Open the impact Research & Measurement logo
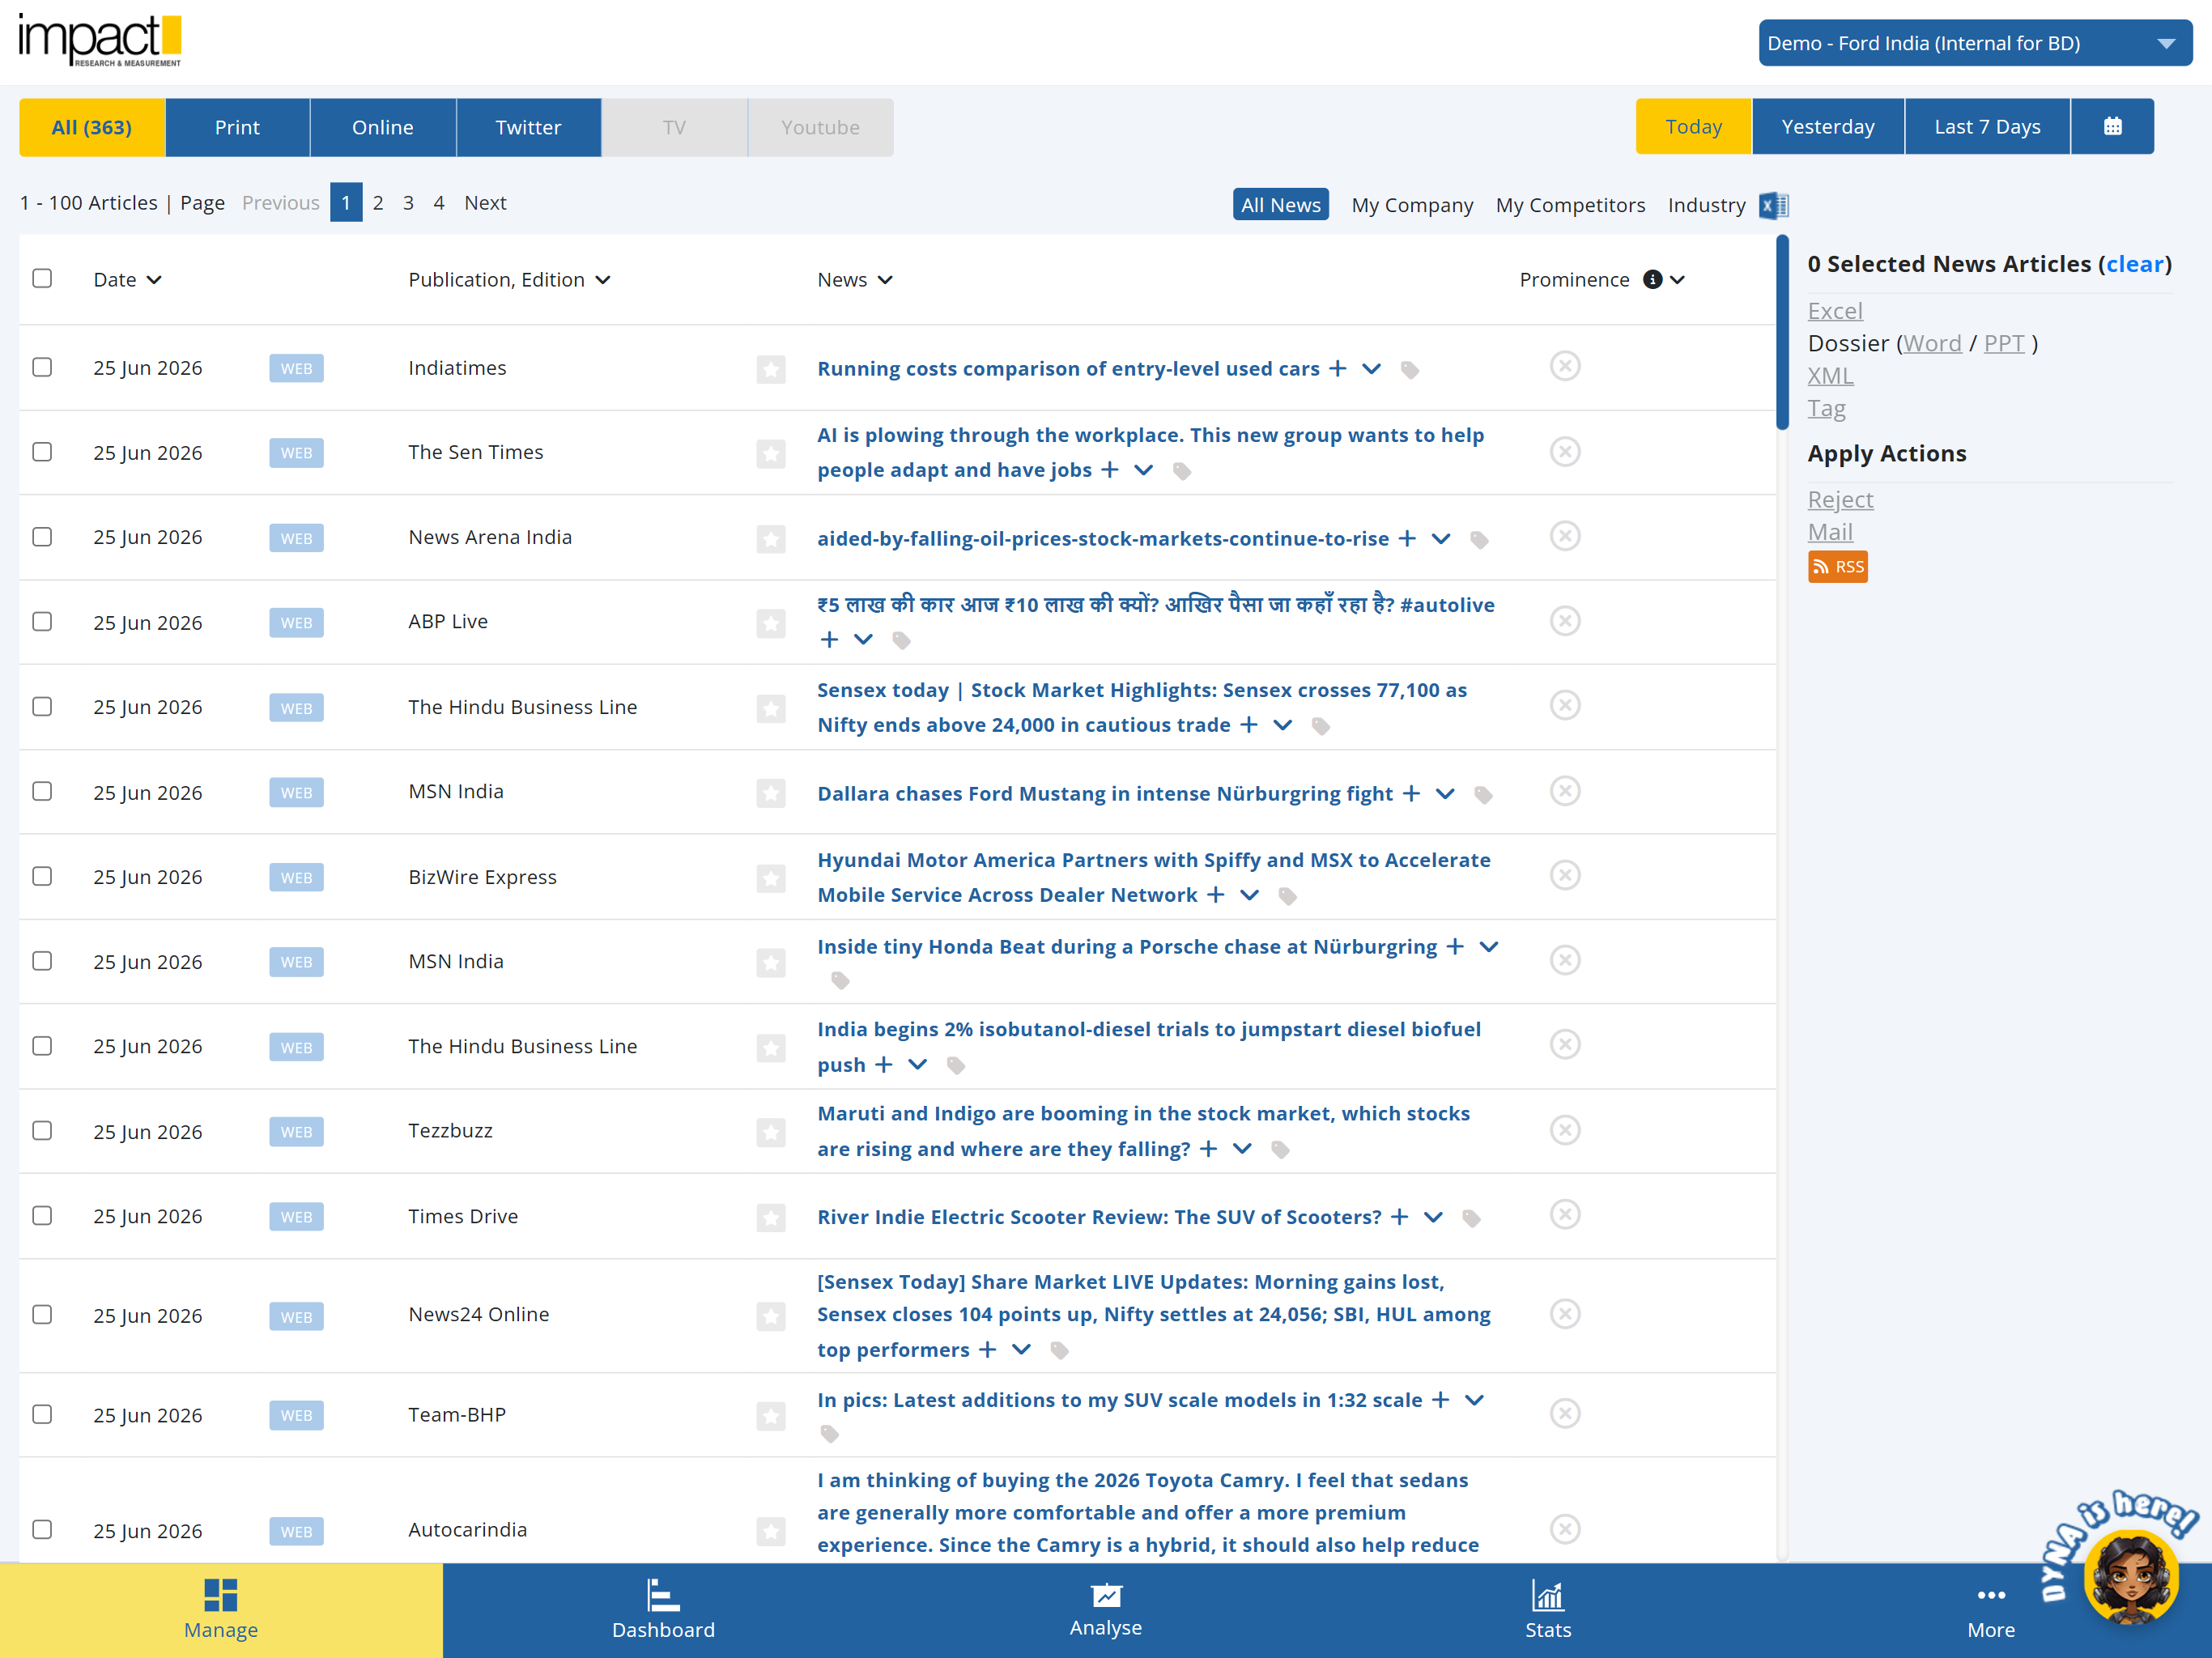 pos(100,41)
